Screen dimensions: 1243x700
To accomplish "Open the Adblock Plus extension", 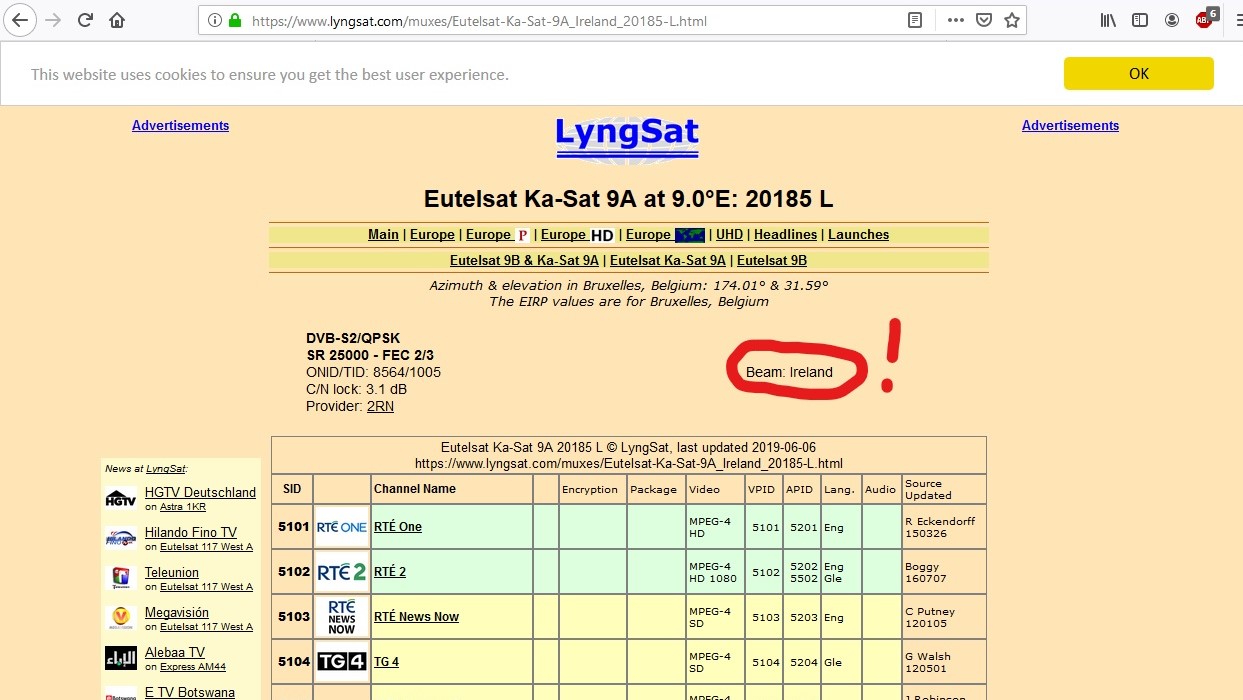I will pos(1206,19).
